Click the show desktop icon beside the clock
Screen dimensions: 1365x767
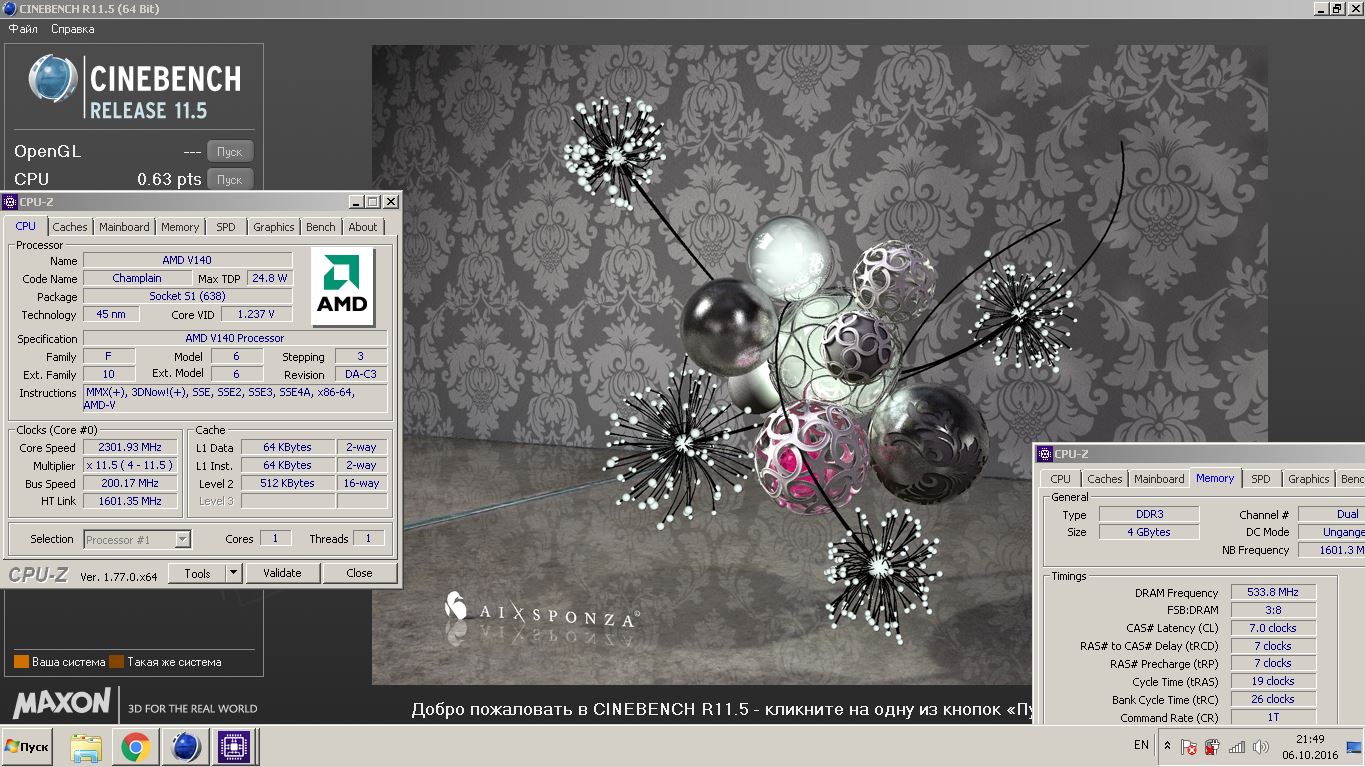tap(1354, 747)
